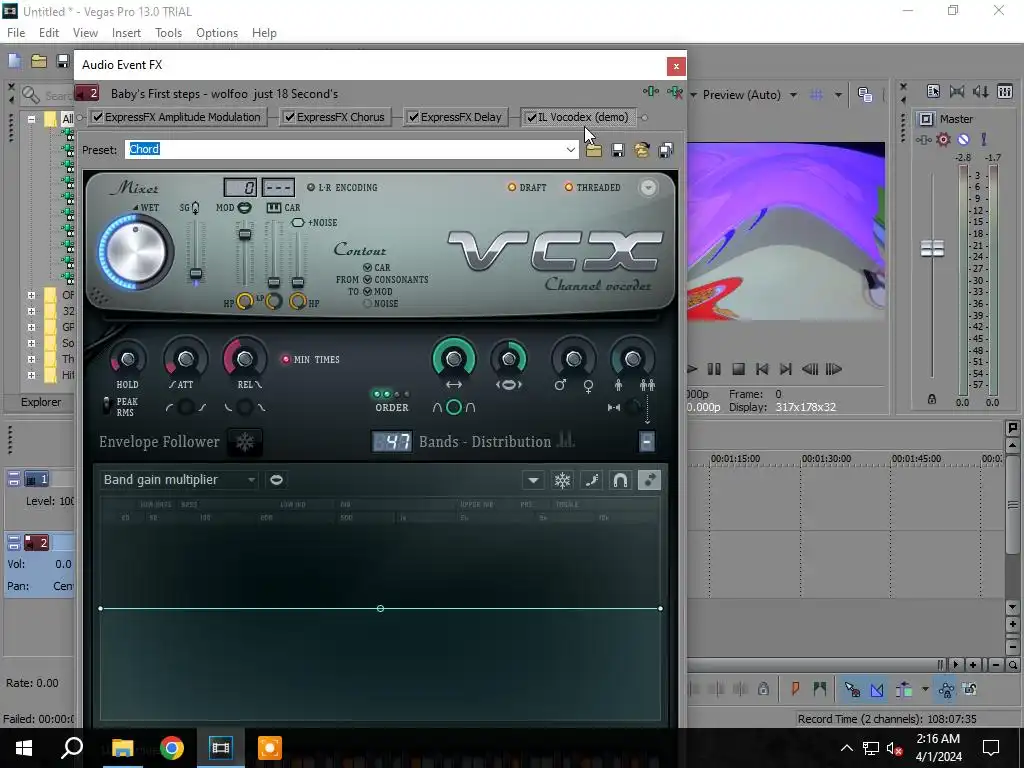Viewport: 1024px width, 768px height.
Task: Open File Explorer from the taskbar
Action: 122,748
